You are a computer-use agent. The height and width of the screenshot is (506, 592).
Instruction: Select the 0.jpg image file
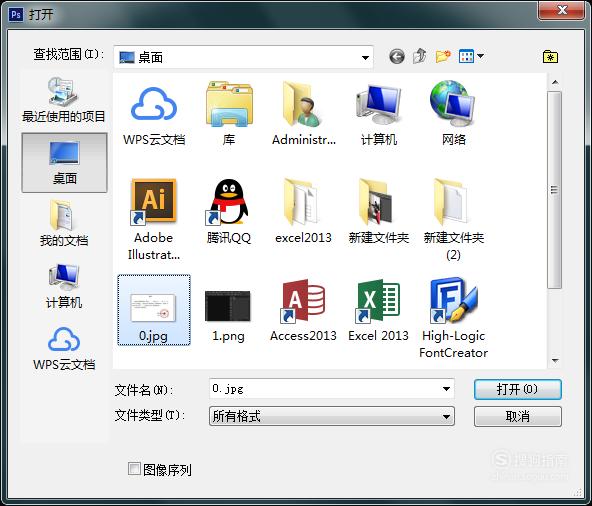[x=154, y=310]
